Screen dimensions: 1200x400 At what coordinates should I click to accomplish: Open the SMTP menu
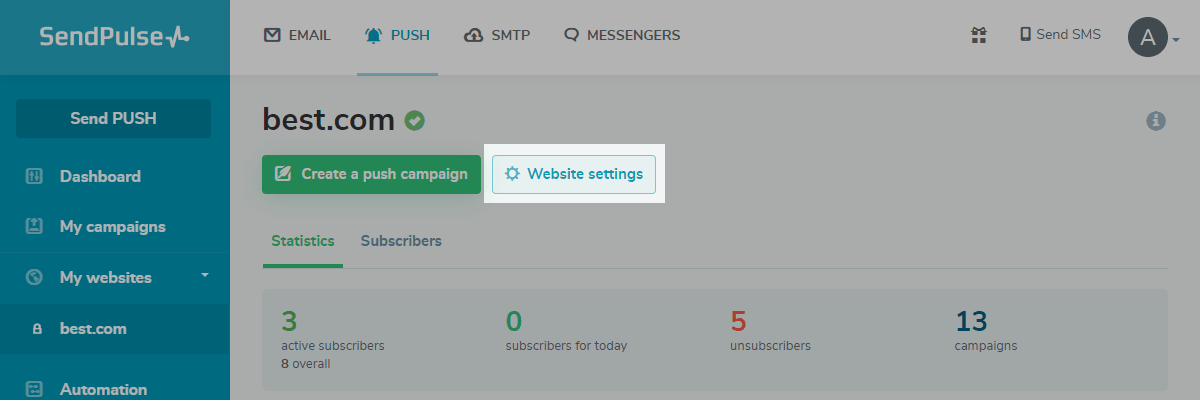497,35
